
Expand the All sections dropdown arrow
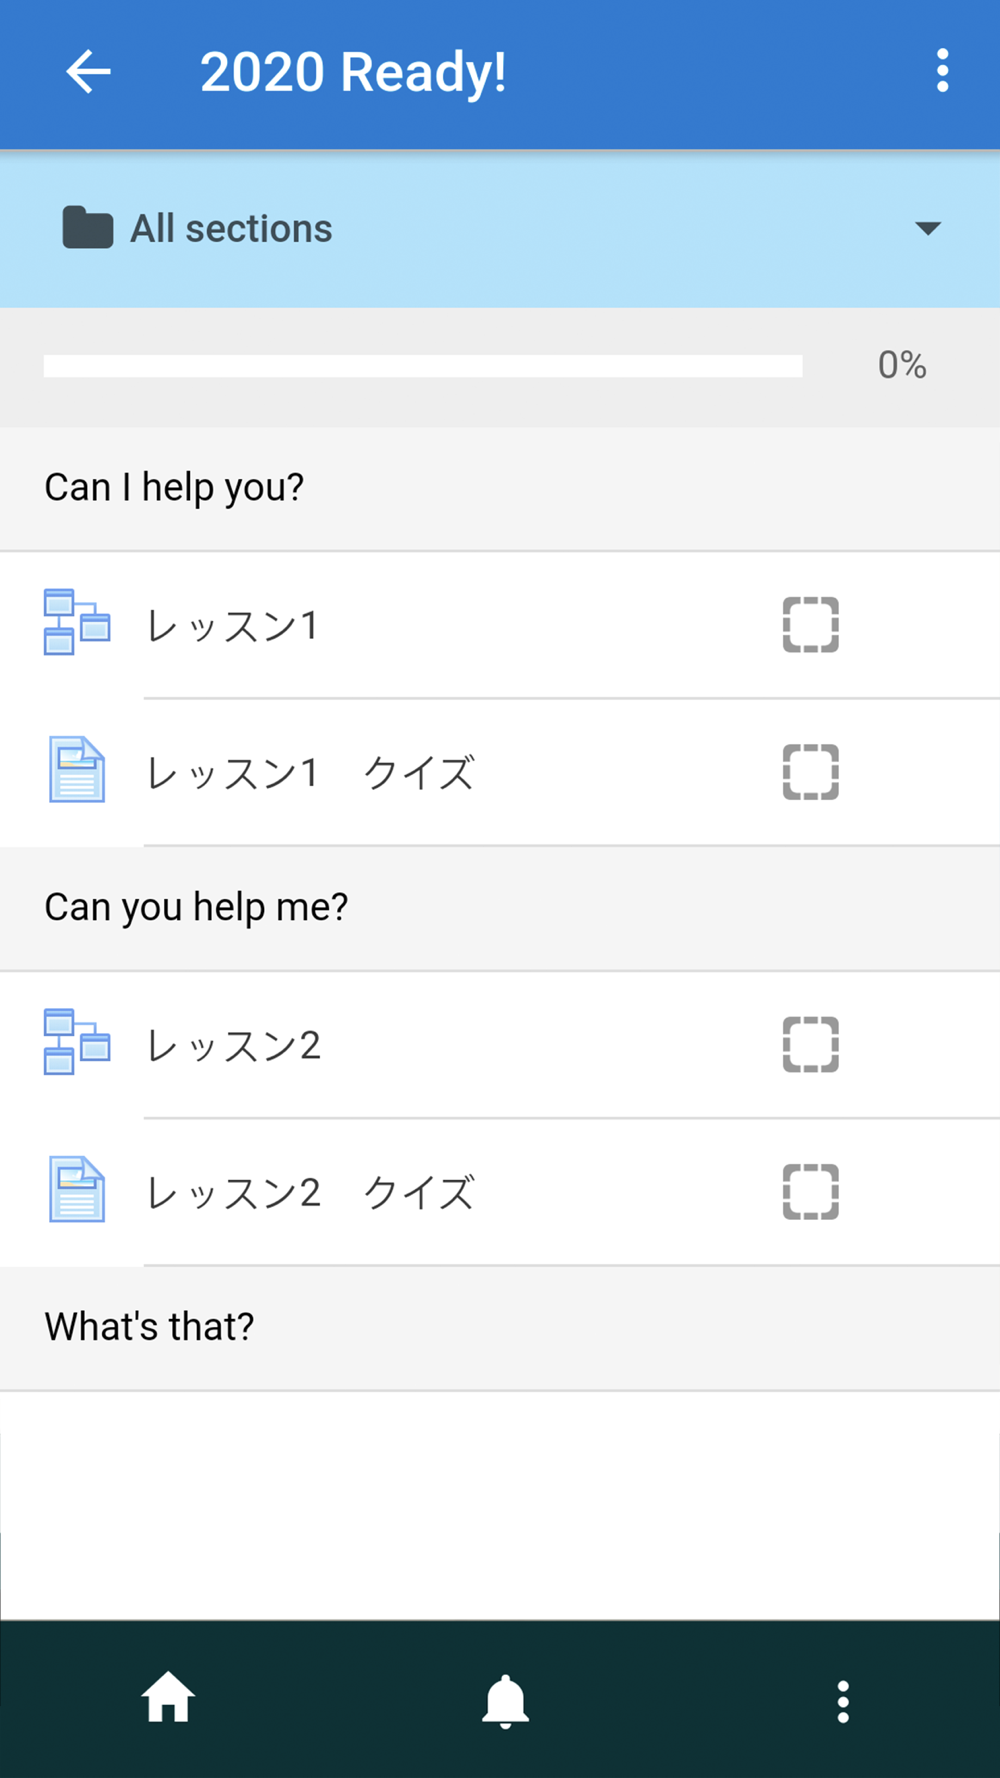[927, 229]
